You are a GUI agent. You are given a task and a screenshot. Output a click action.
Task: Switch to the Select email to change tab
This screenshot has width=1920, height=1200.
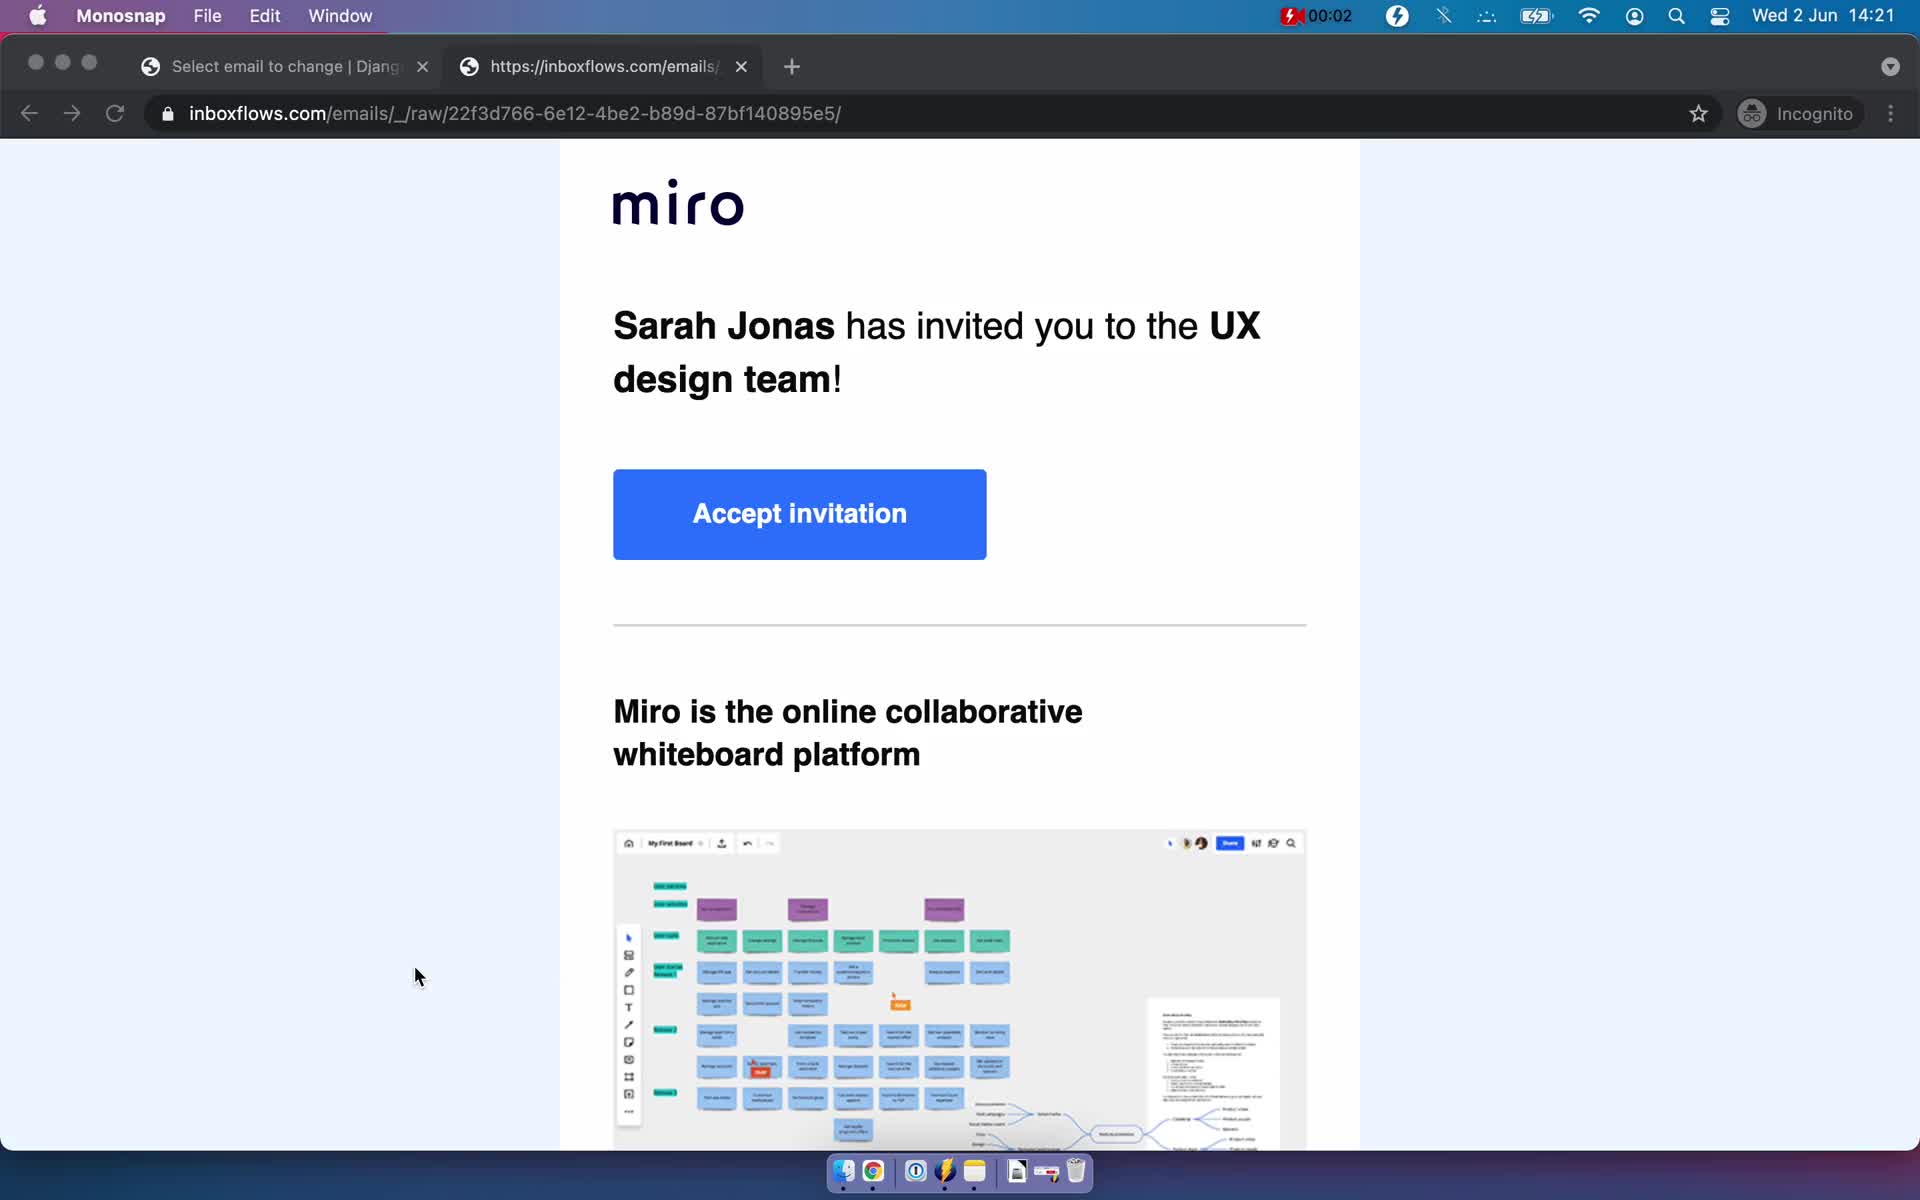coord(285,66)
